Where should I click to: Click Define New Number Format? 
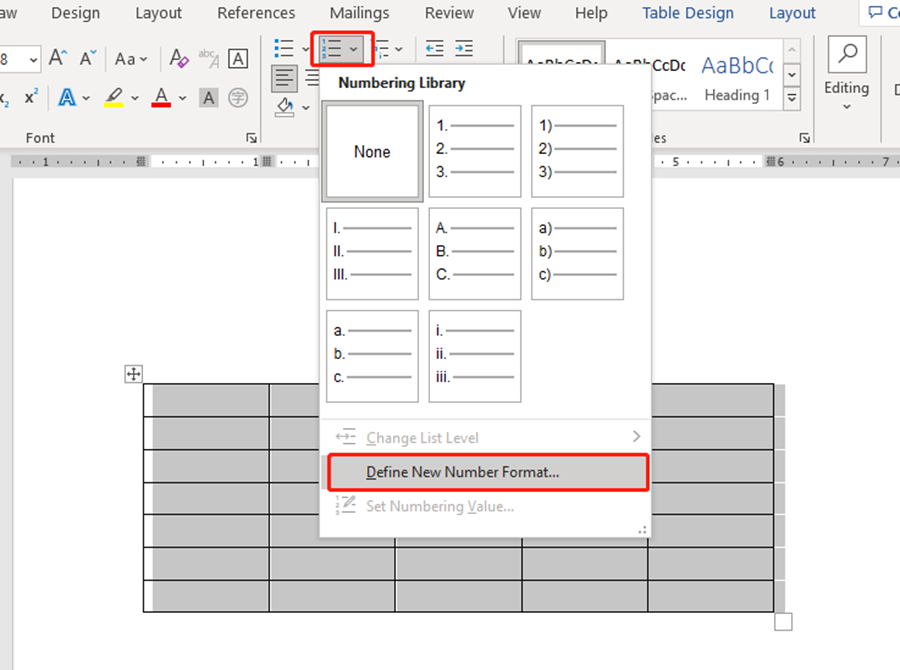coord(488,473)
